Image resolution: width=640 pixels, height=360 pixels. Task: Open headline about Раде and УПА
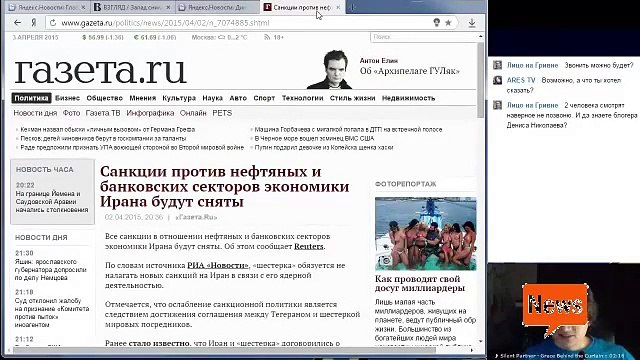132,147
